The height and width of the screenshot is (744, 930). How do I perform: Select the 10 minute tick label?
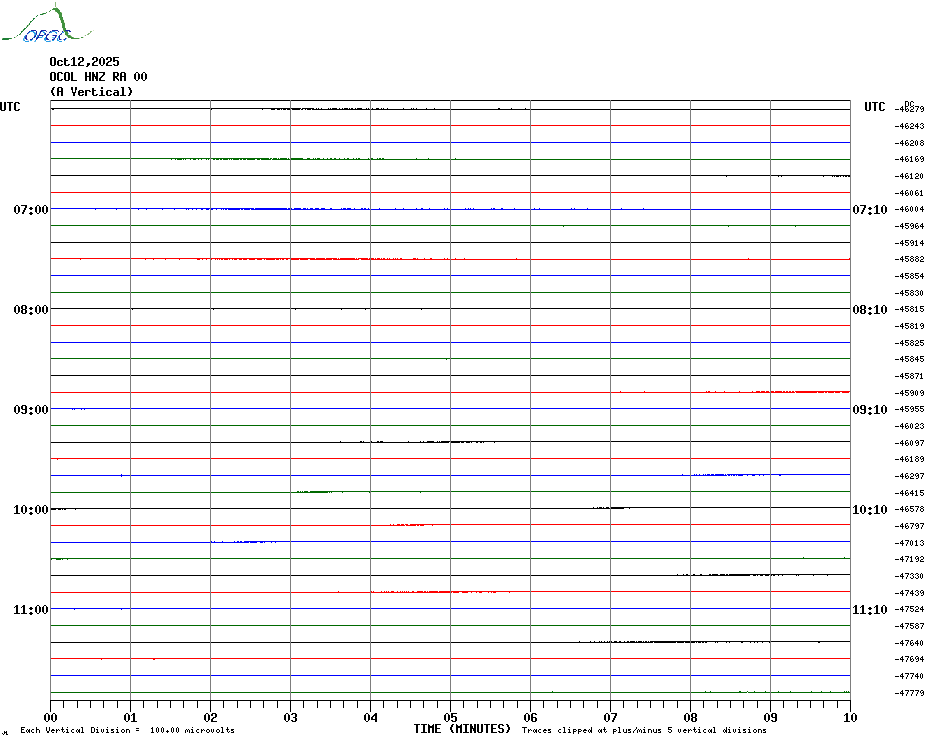pos(849,717)
